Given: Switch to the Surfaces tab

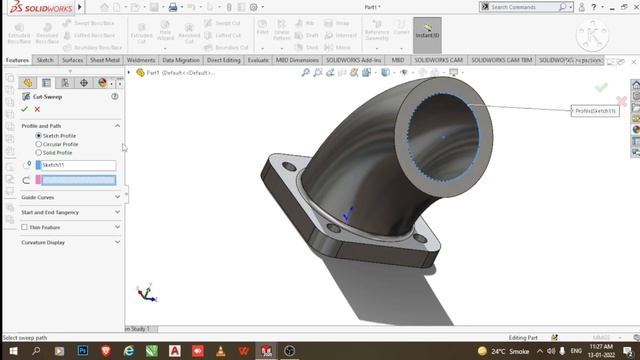Looking at the screenshot, I should coord(72,60).
